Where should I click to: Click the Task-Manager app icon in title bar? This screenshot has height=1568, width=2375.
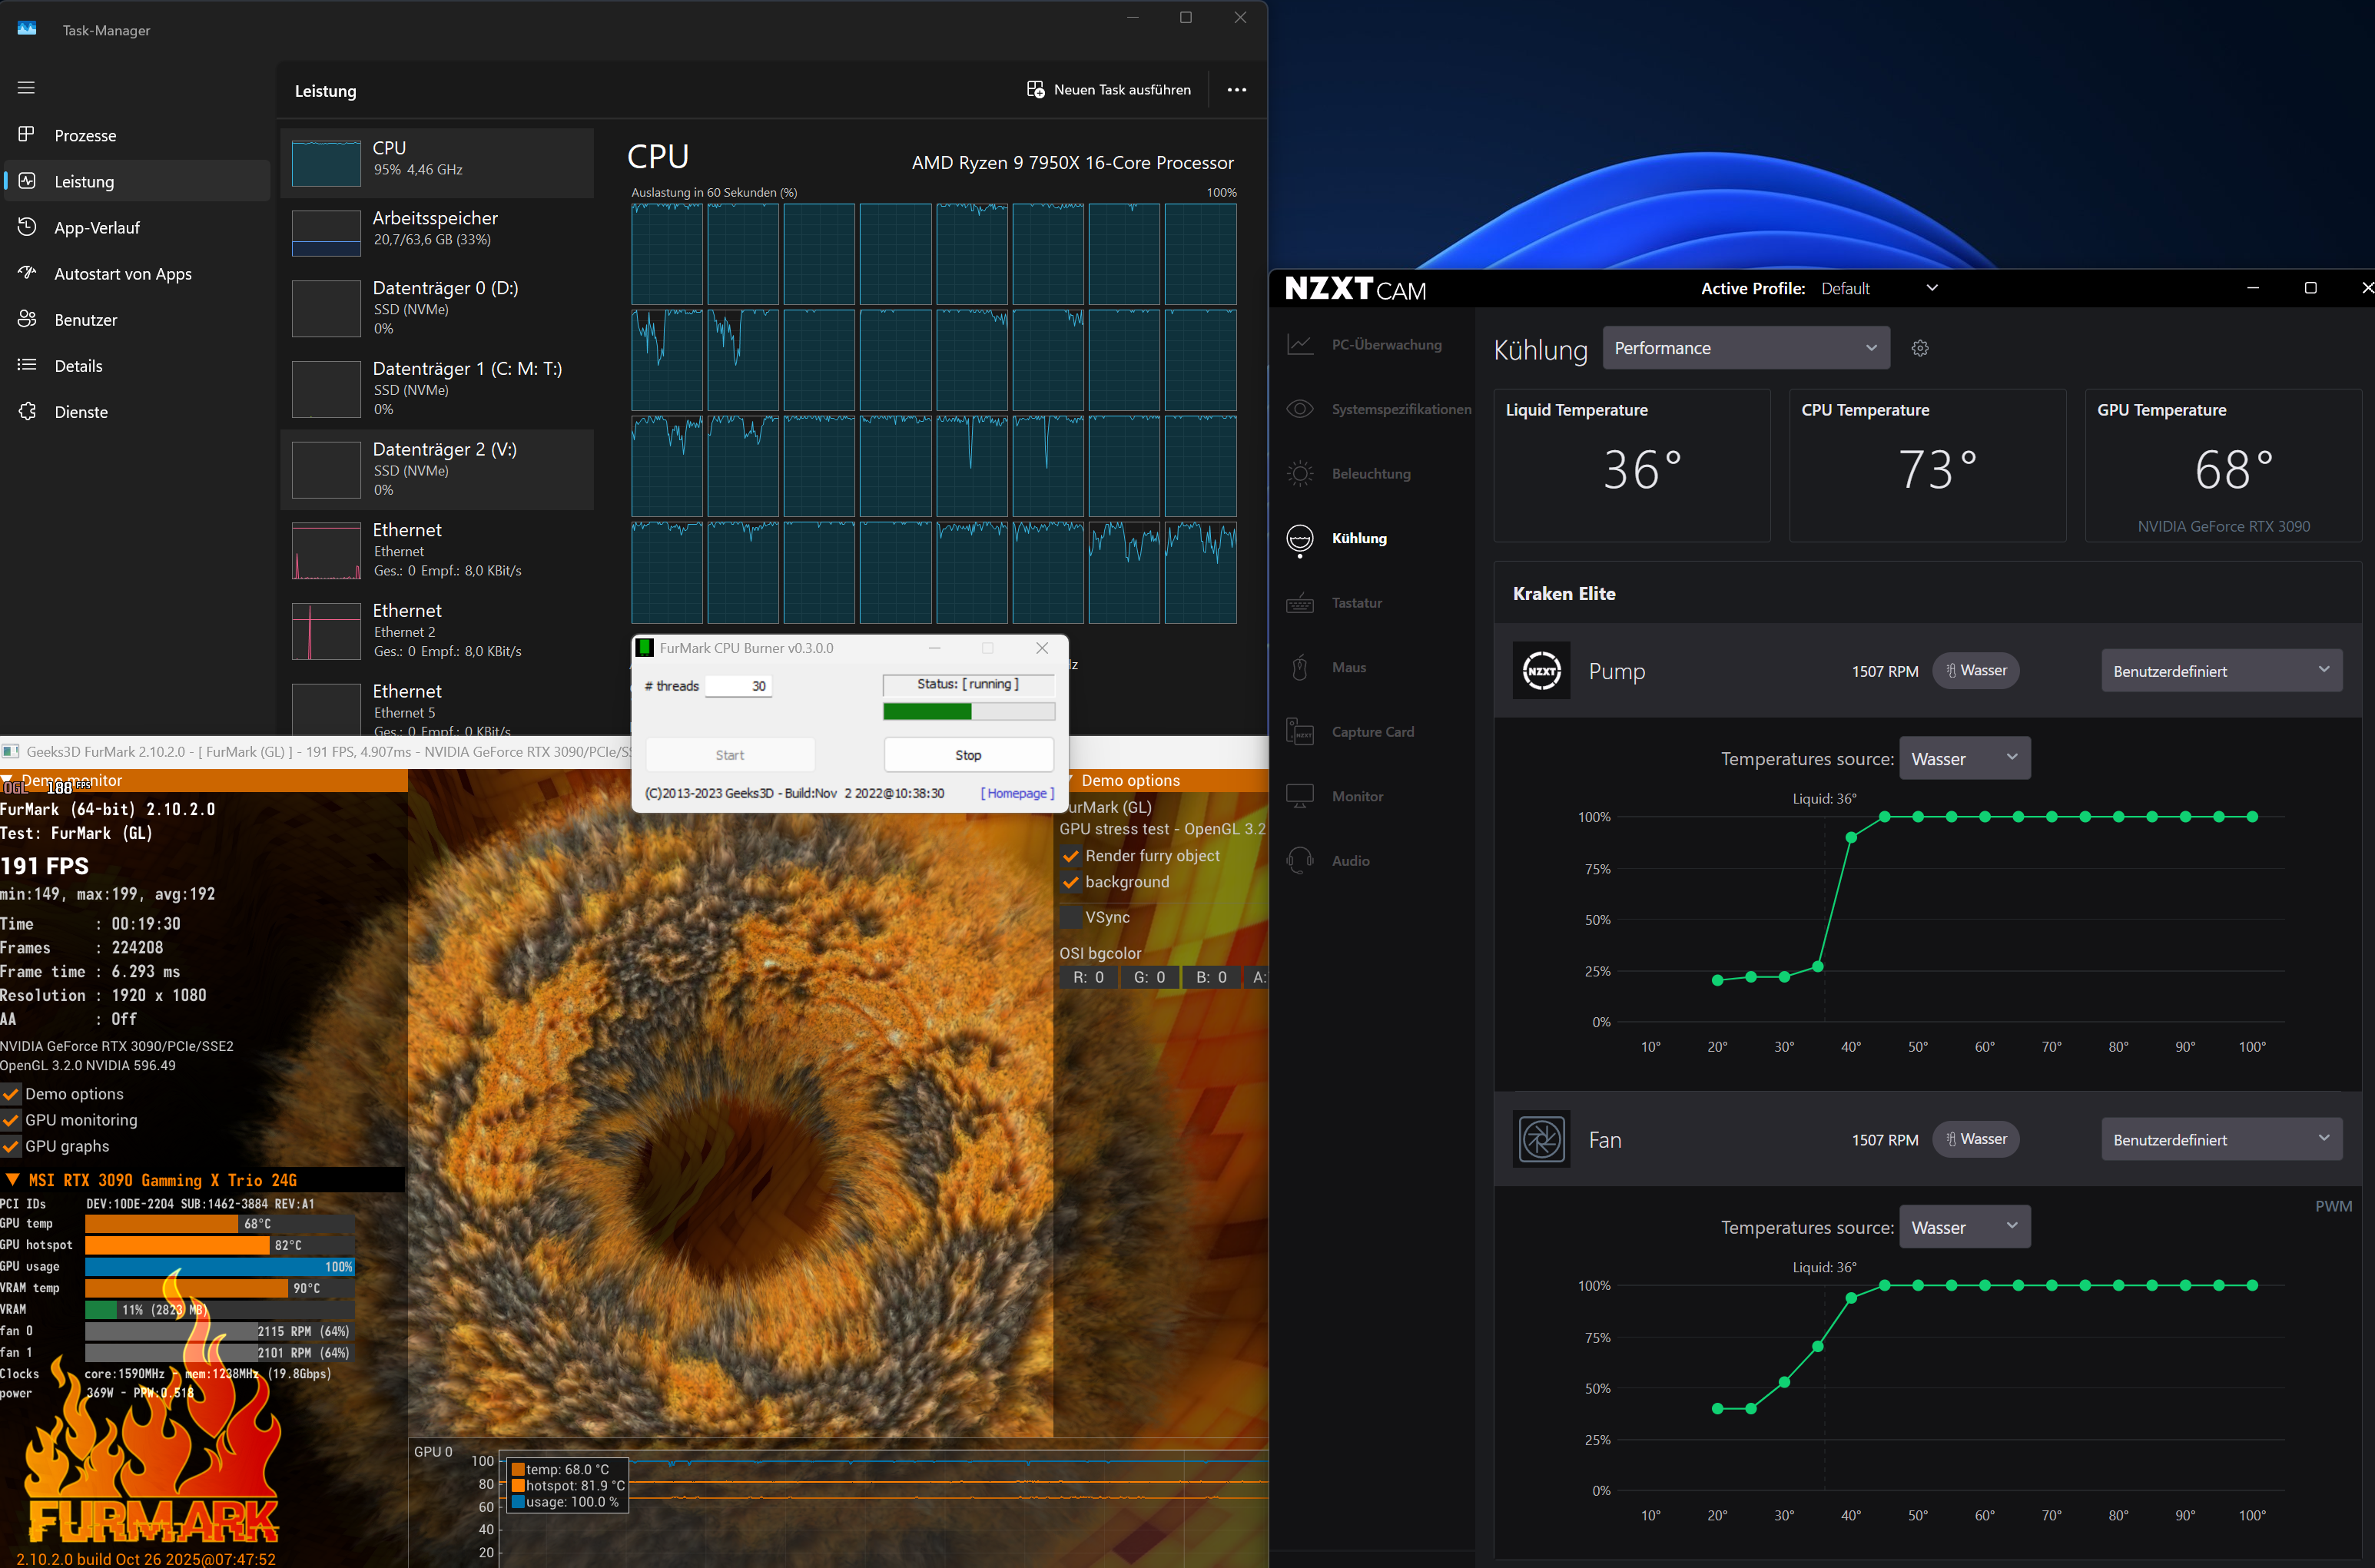tap(27, 29)
